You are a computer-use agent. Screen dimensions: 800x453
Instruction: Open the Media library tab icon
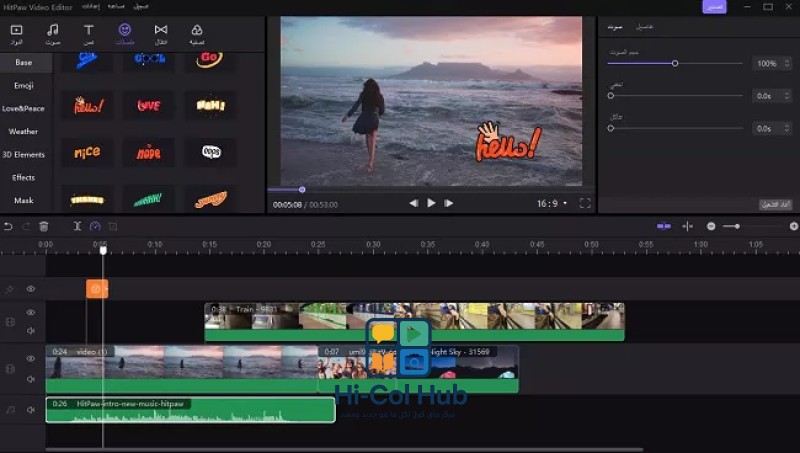pos(16,34)
